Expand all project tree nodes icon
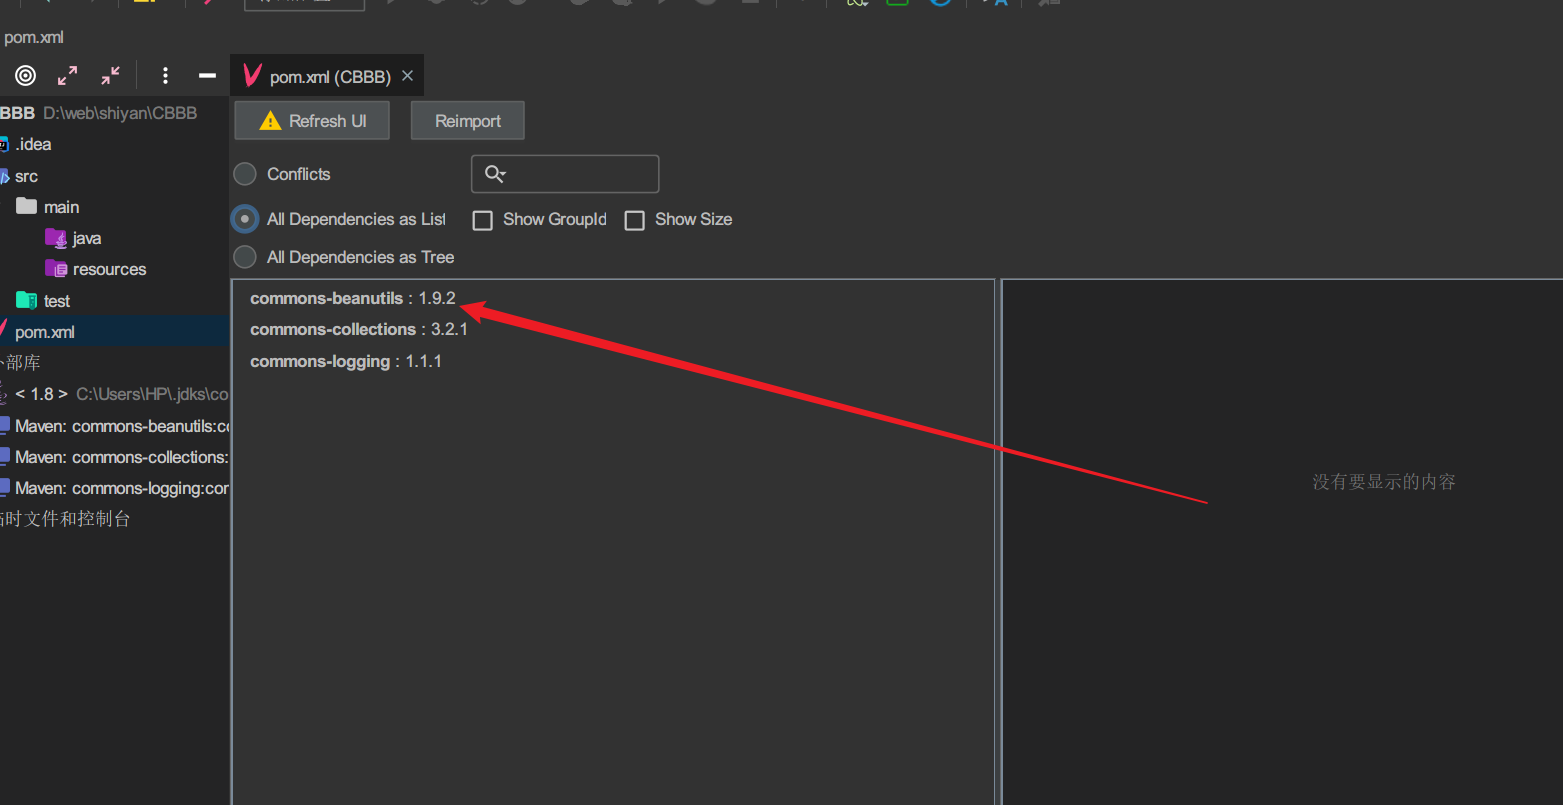The image size is (1563, 805). (x=67, y=76)
